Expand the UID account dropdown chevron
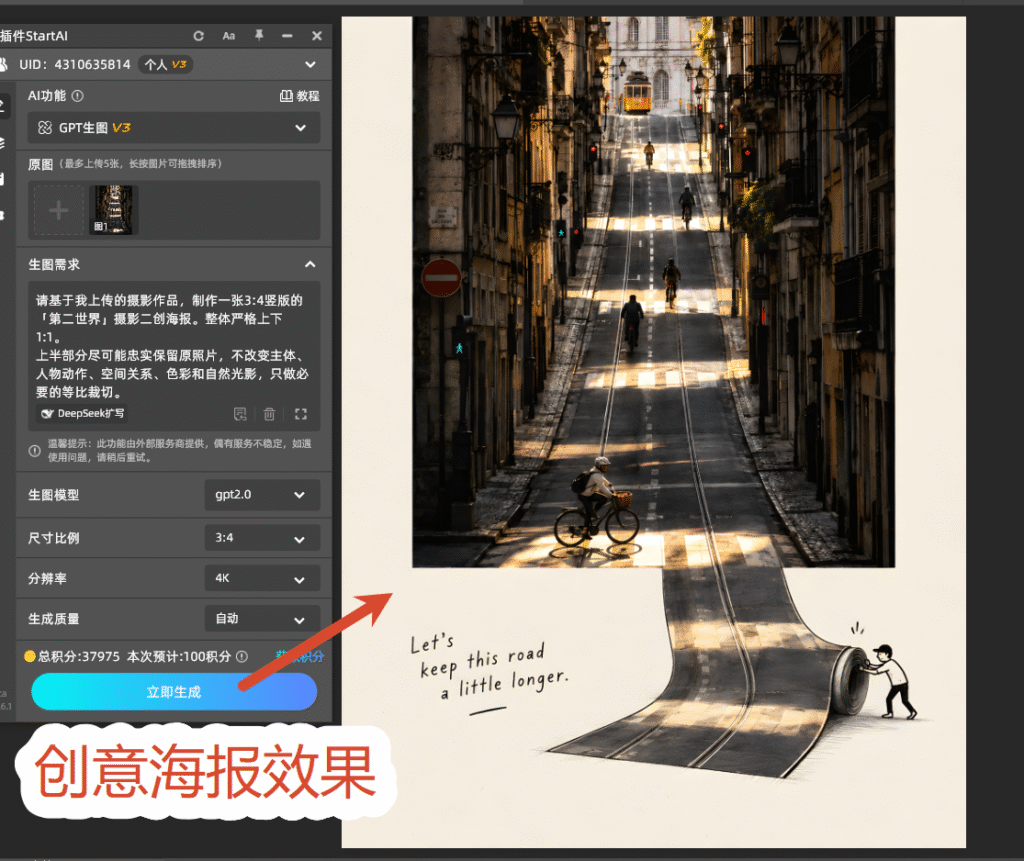Image resolution: width=1024 pixels, height=861 pixels. point(310,65)
